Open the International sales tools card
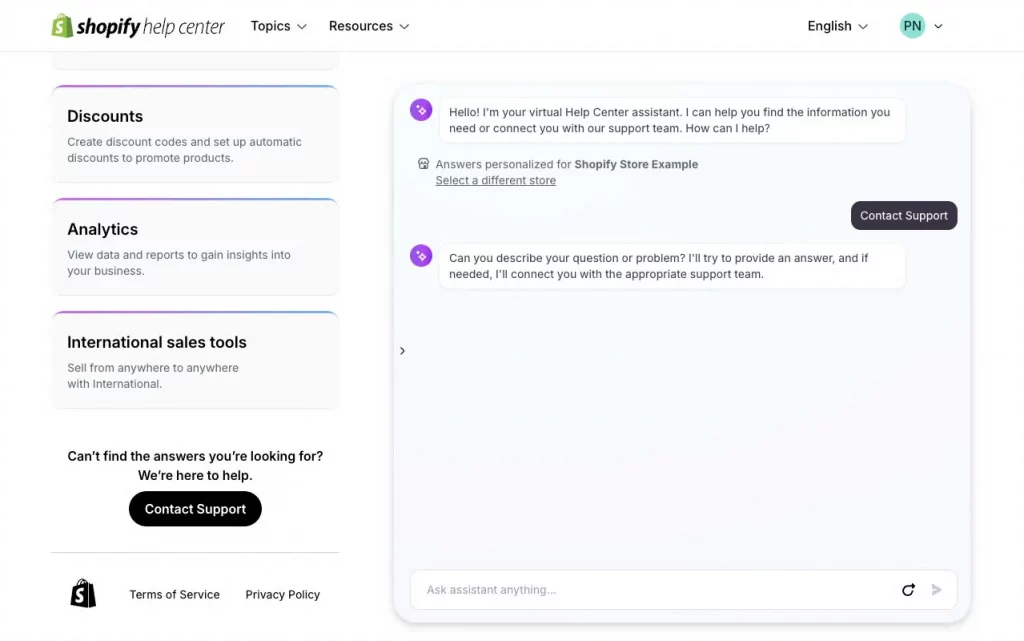Image resolution: width=1024 pixels, height=641 pixels. (195, 360)
